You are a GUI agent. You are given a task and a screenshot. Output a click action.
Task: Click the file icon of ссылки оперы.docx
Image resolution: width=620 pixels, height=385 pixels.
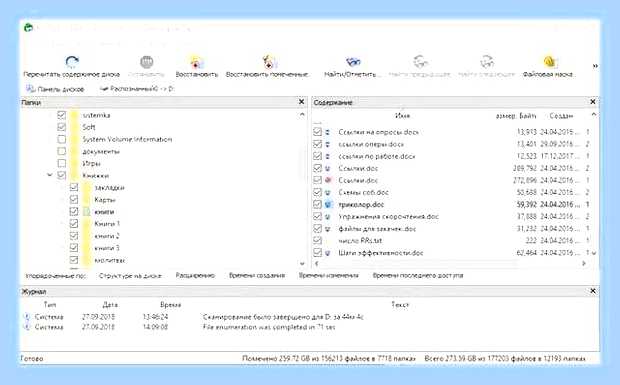coord(328,144)
